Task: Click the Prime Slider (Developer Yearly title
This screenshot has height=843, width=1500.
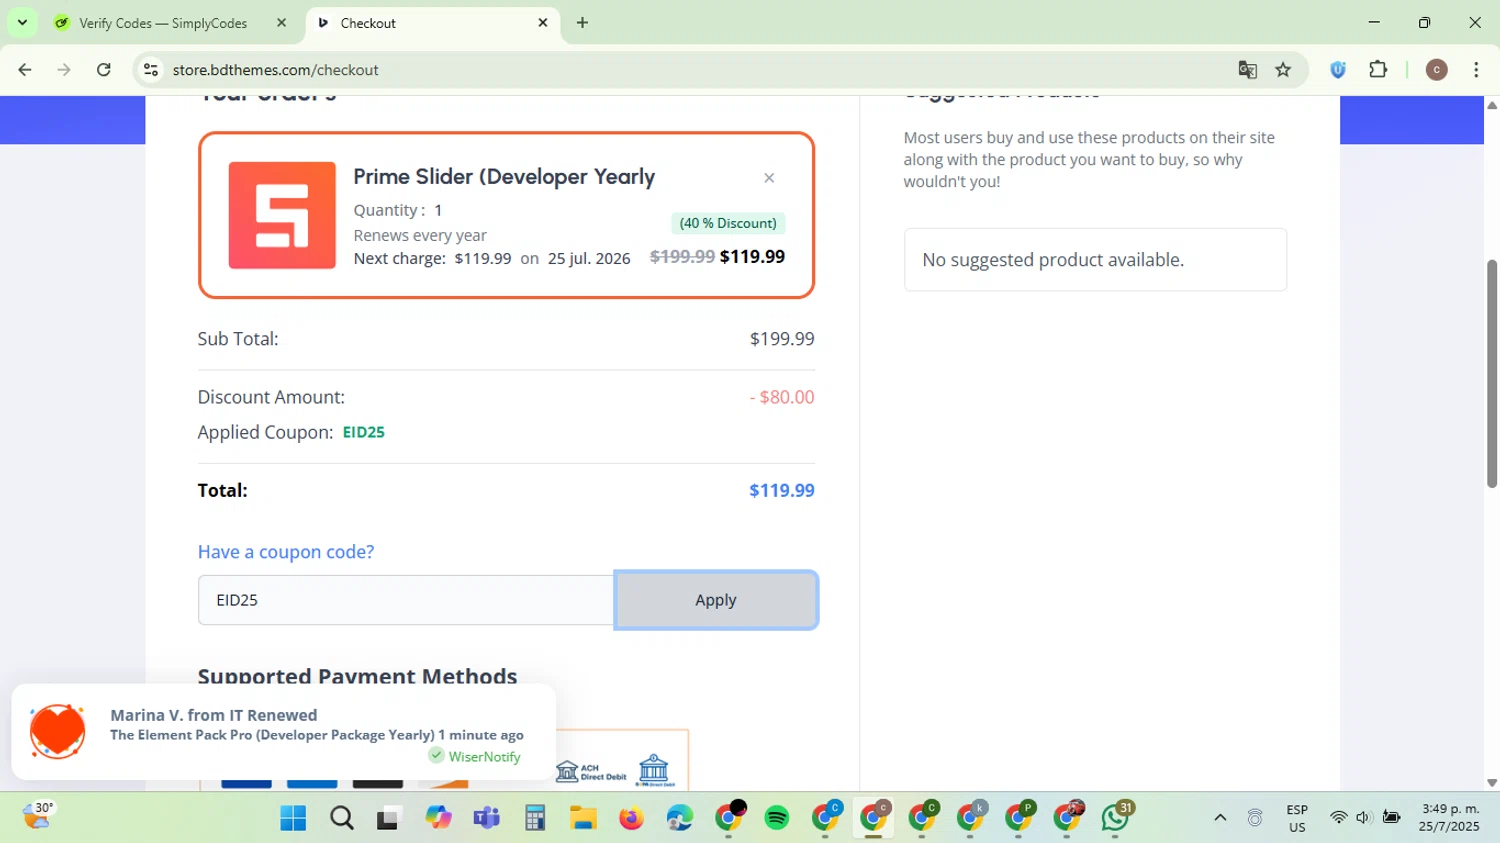Action: point(504,177)
